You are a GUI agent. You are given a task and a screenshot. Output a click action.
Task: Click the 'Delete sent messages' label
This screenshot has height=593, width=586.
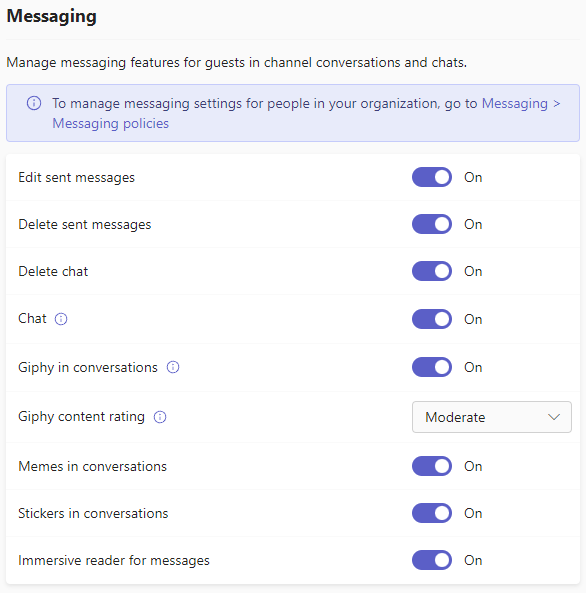[x=85, y=224]
